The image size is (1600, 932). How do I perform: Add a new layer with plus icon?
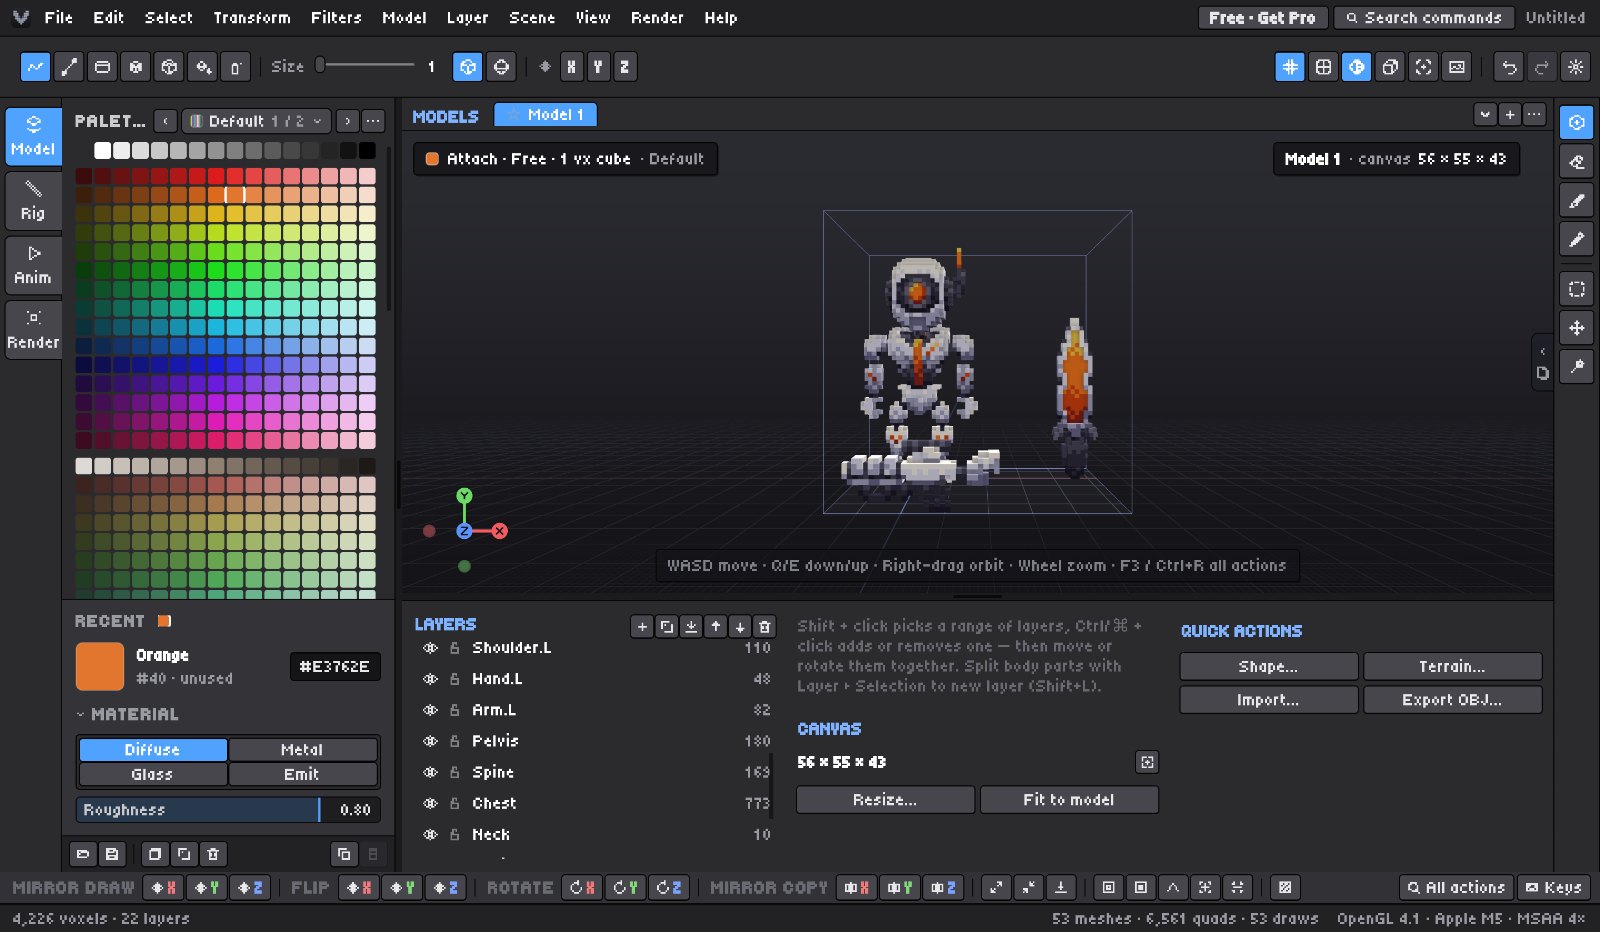[x=642, y=627]
